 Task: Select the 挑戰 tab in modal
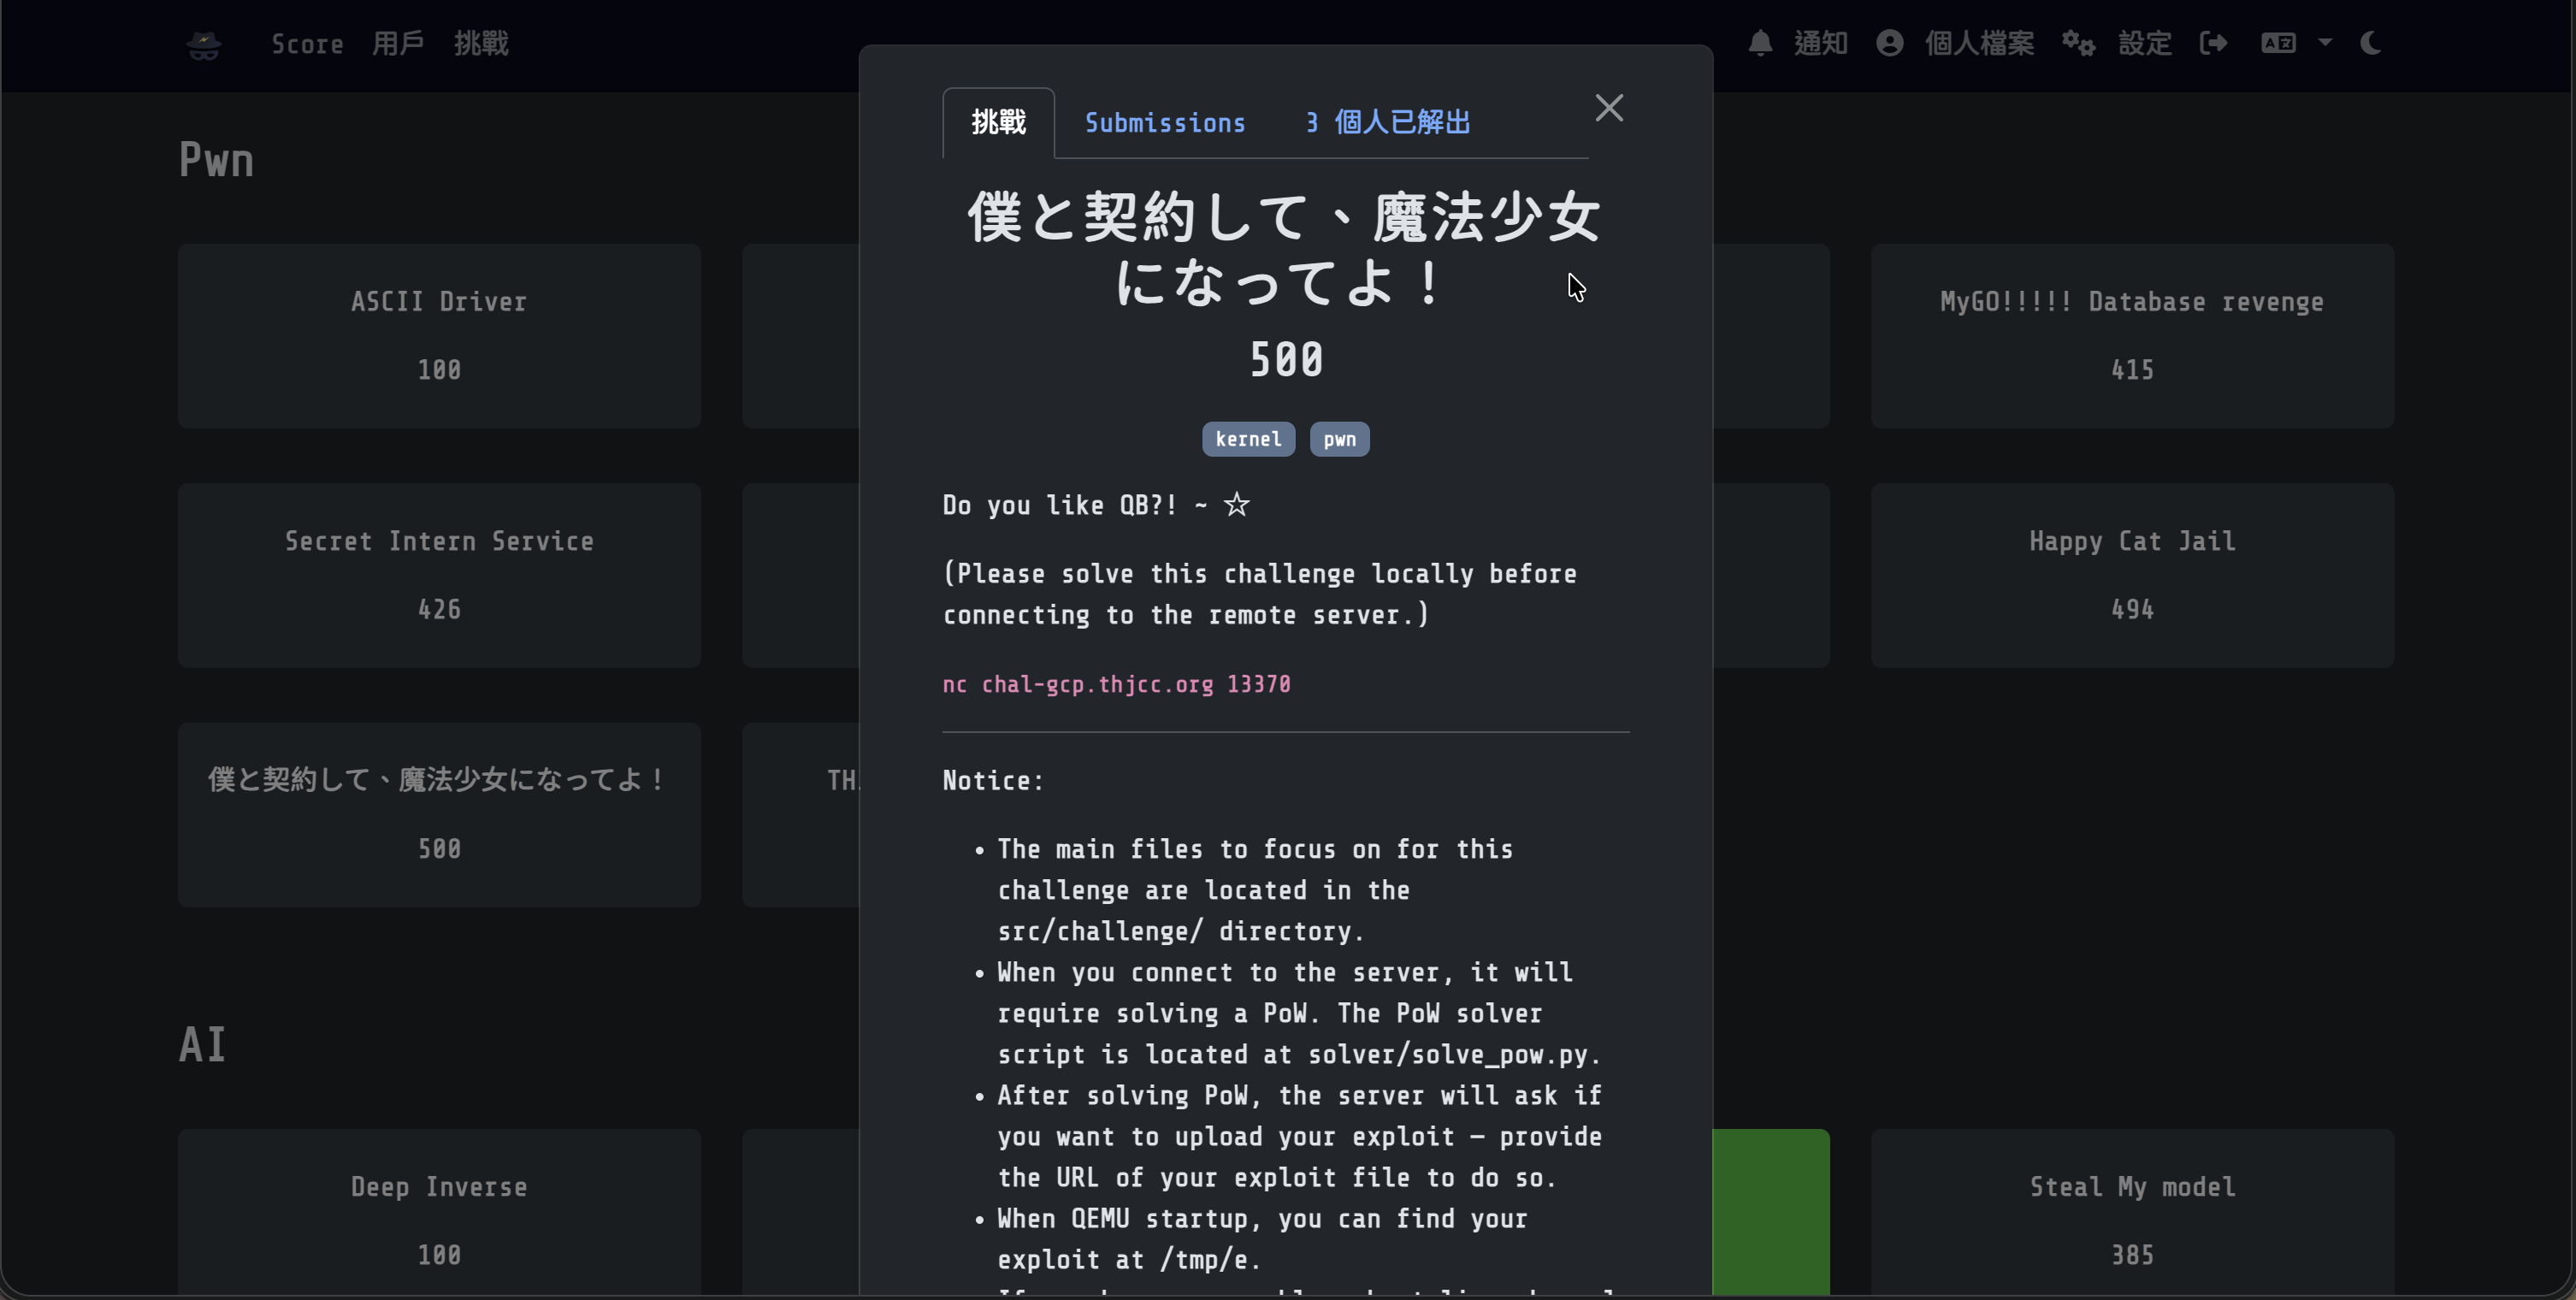click(998, 123)
